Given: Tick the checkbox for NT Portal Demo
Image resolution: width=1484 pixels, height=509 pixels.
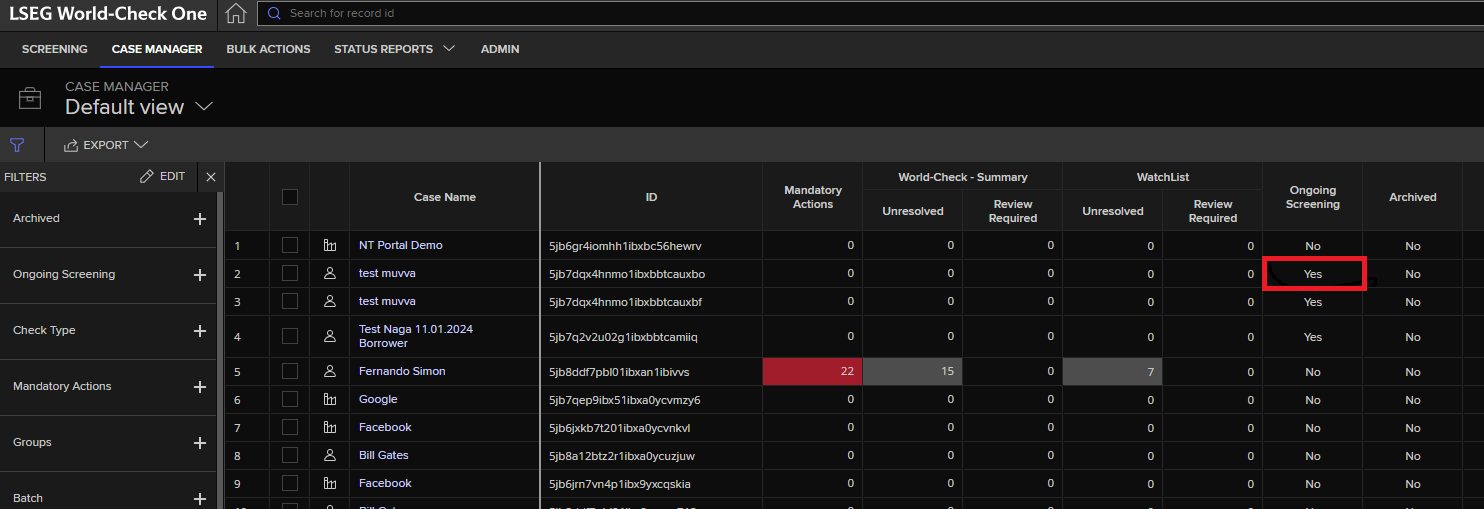Looking at the screenshot, I should pos(290,245).
